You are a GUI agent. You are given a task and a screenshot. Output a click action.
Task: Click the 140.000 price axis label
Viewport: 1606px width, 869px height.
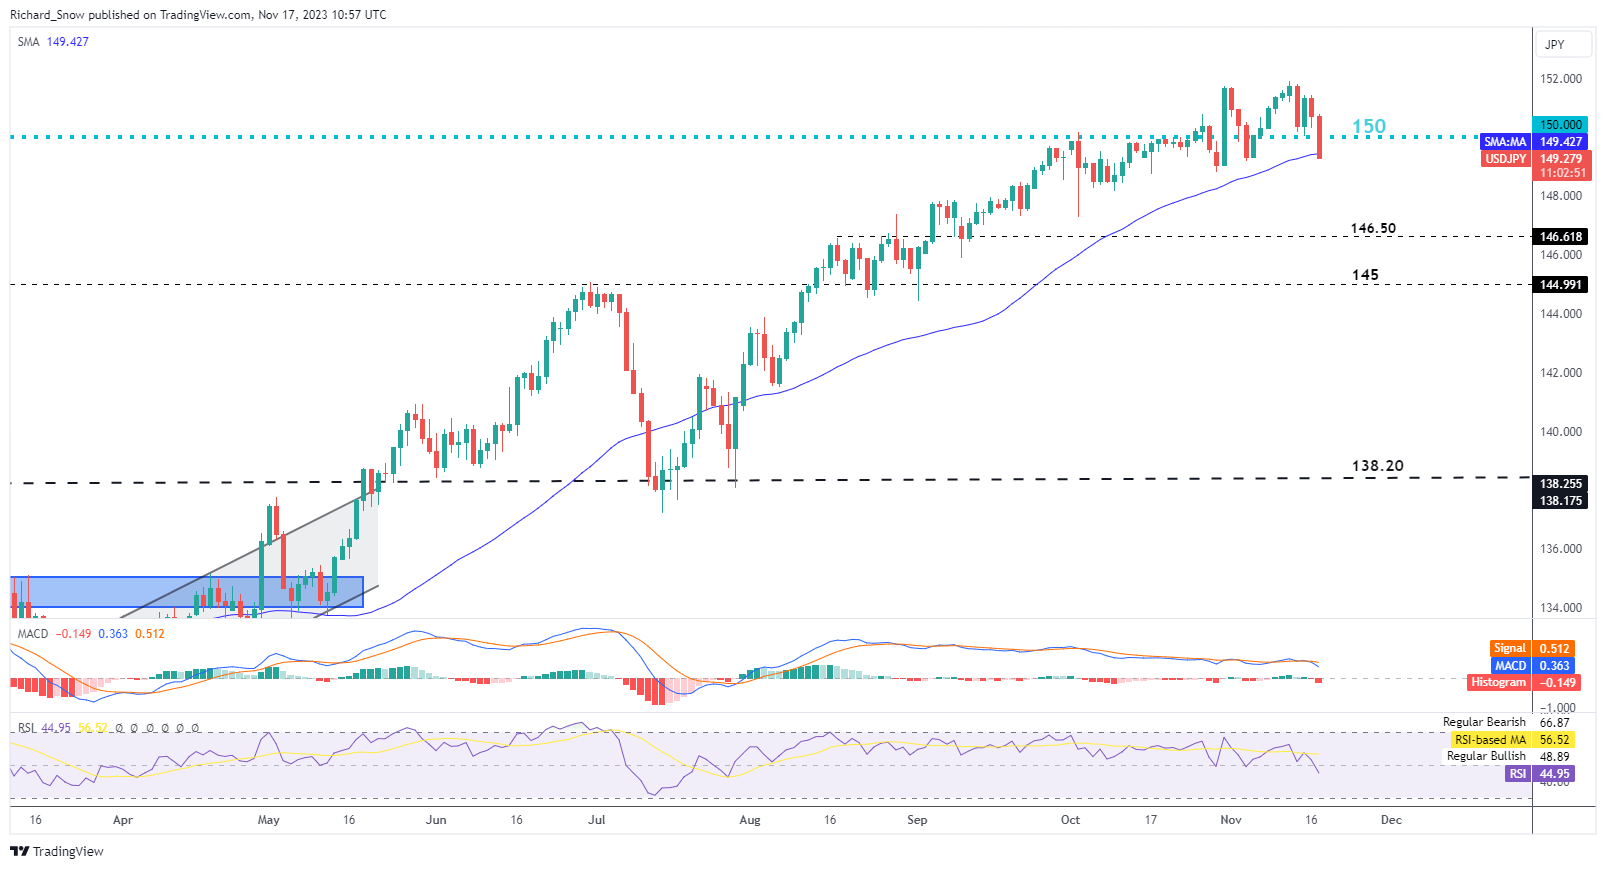pos(1561,432)
